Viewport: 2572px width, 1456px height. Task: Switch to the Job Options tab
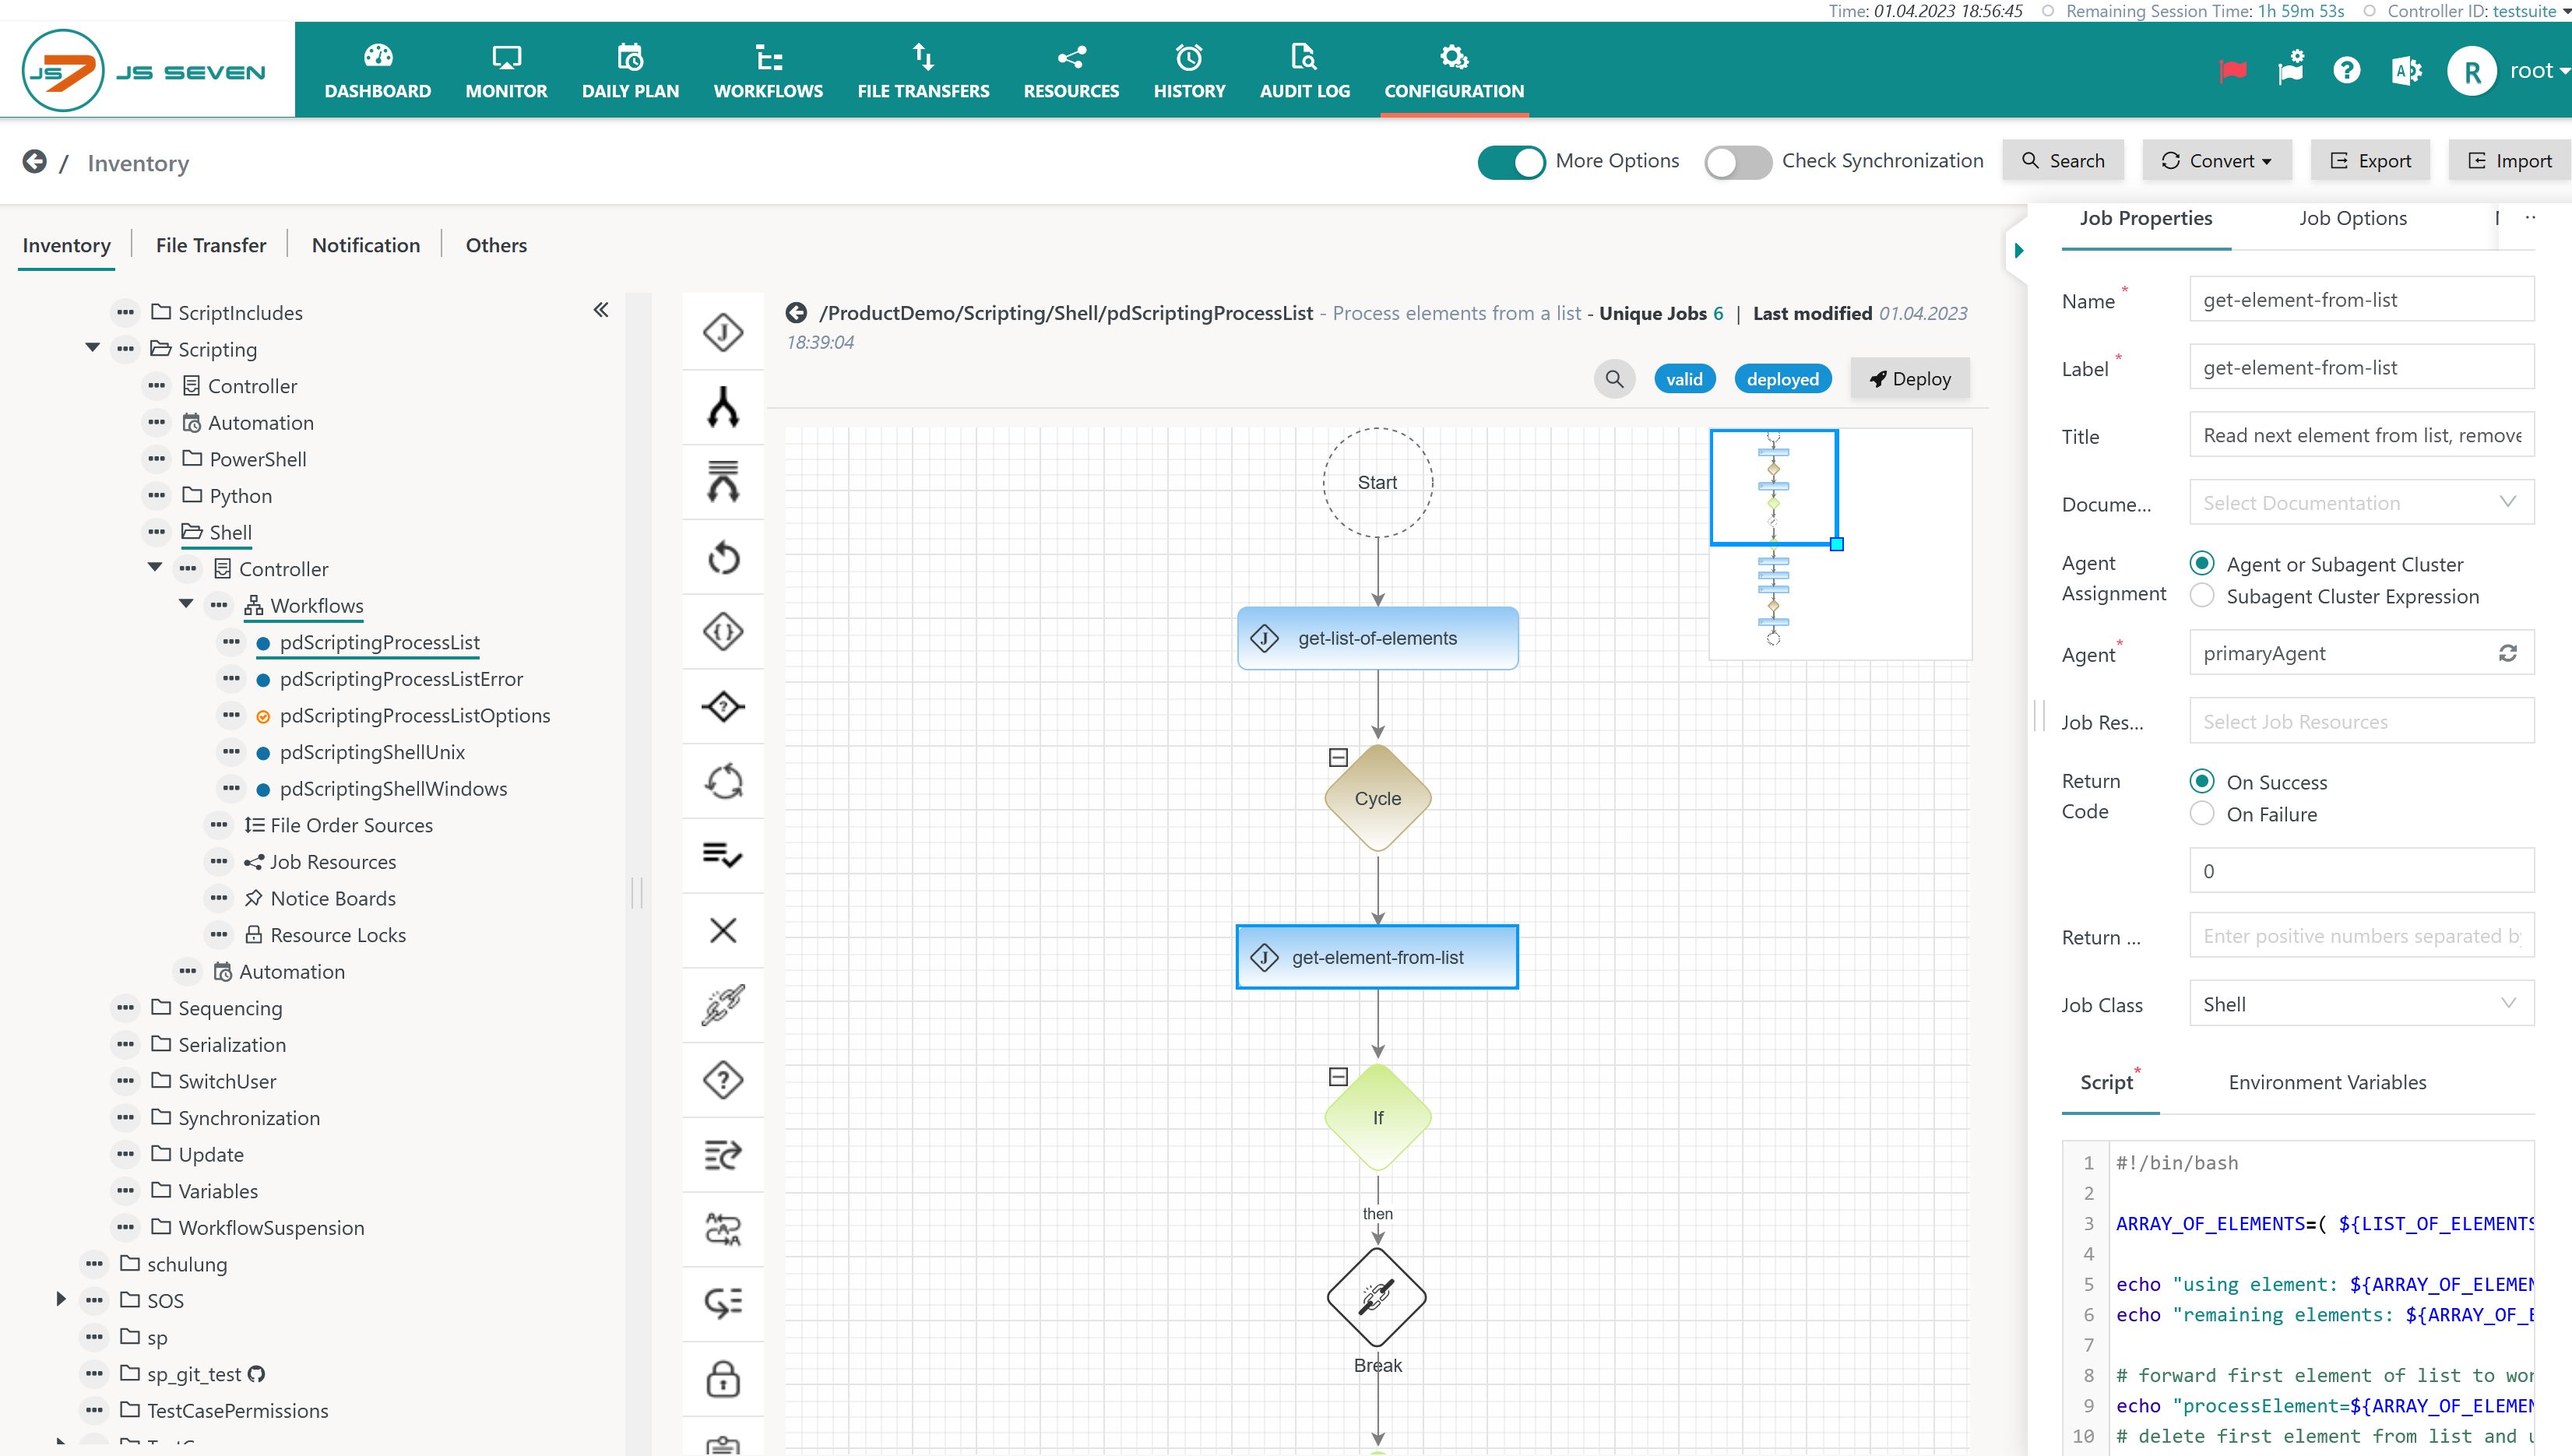coord(2352,218)
